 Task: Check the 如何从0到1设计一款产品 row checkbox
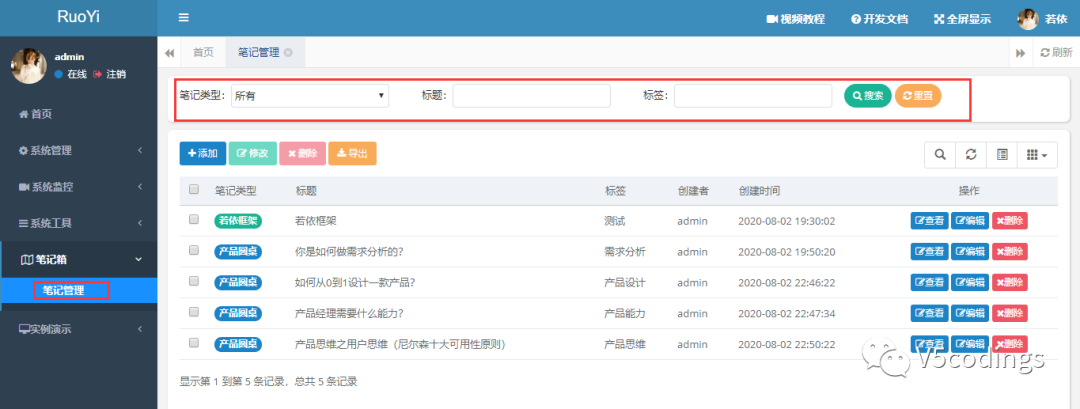[x=194, y=281]
